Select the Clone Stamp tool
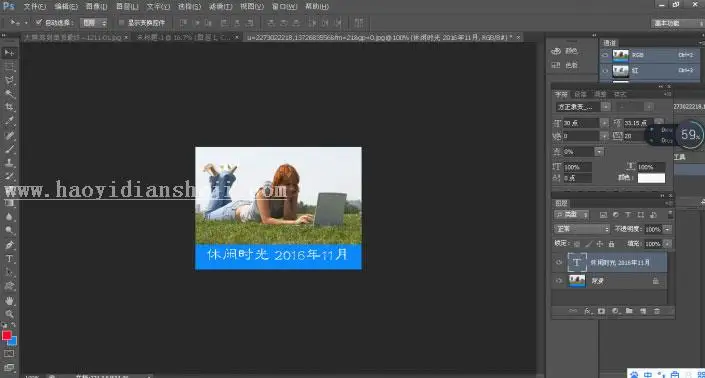The height and width of the screenshot is (378, 705). tap(9, 163)
